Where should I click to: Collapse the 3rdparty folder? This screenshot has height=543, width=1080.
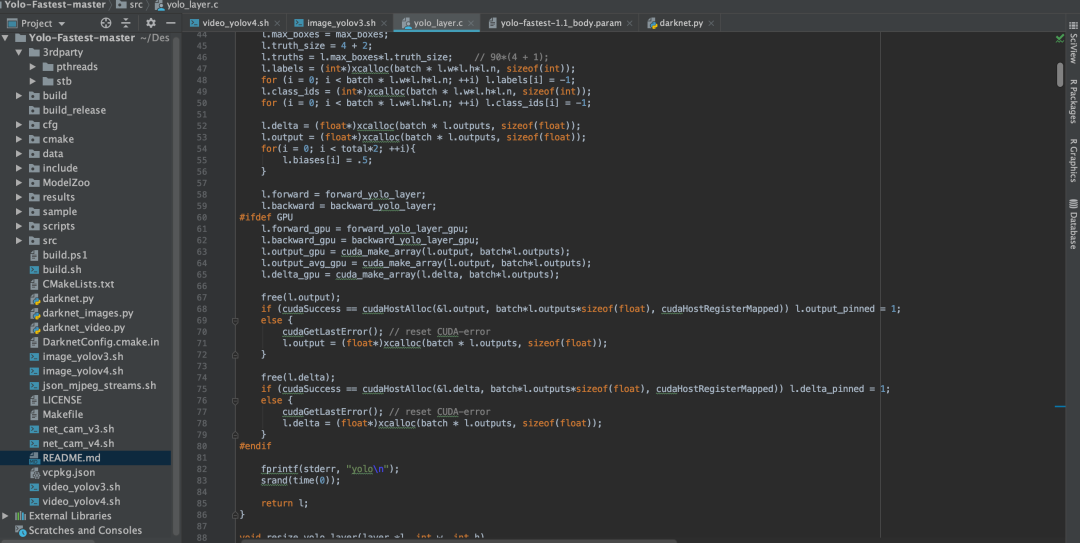pos(19,52)
